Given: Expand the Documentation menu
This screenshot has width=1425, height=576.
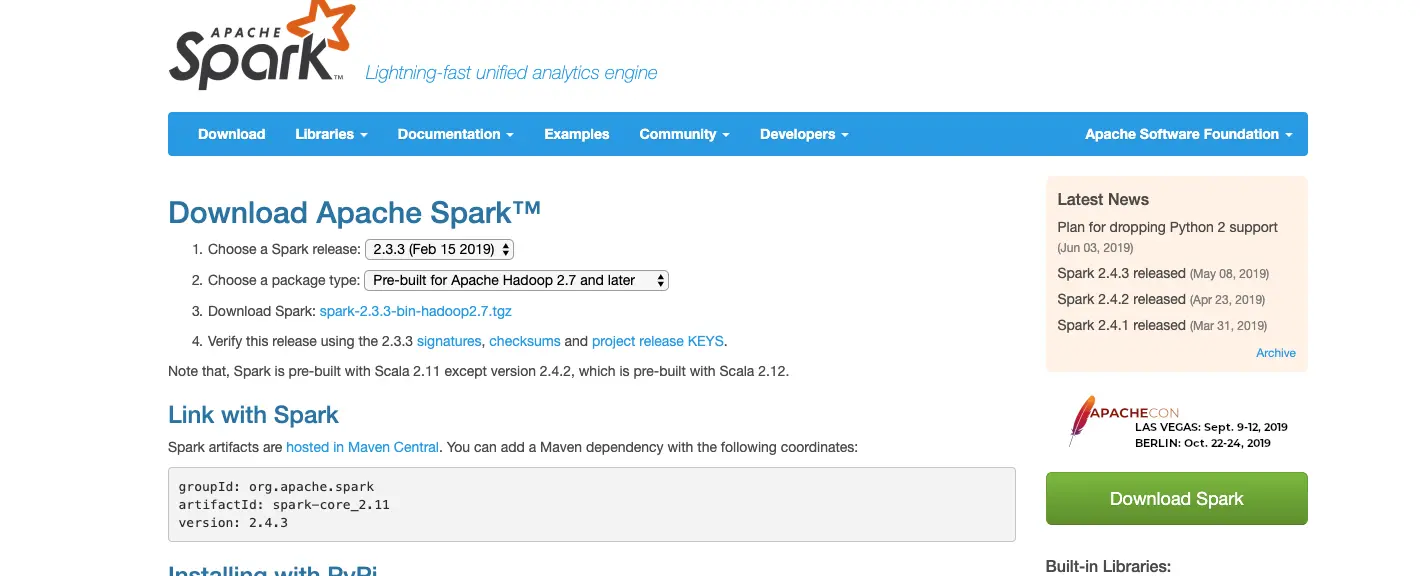Looking at the screenshot, I should (455, 134).
